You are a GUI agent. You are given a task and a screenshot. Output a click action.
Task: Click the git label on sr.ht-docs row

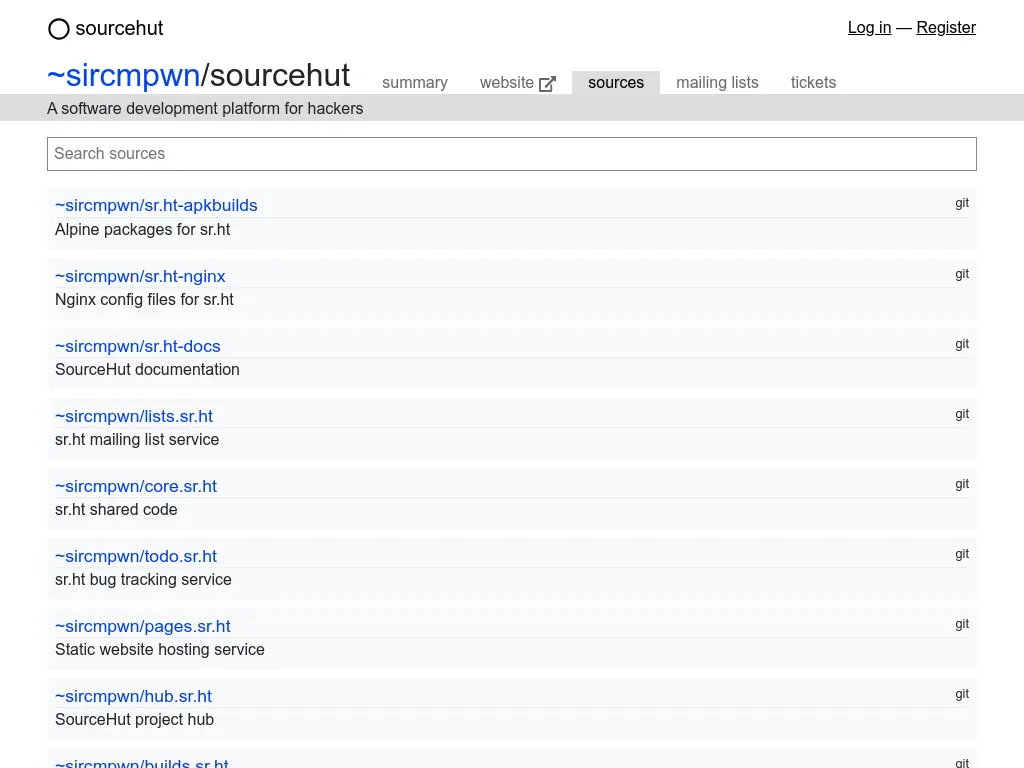coord(962,344)
